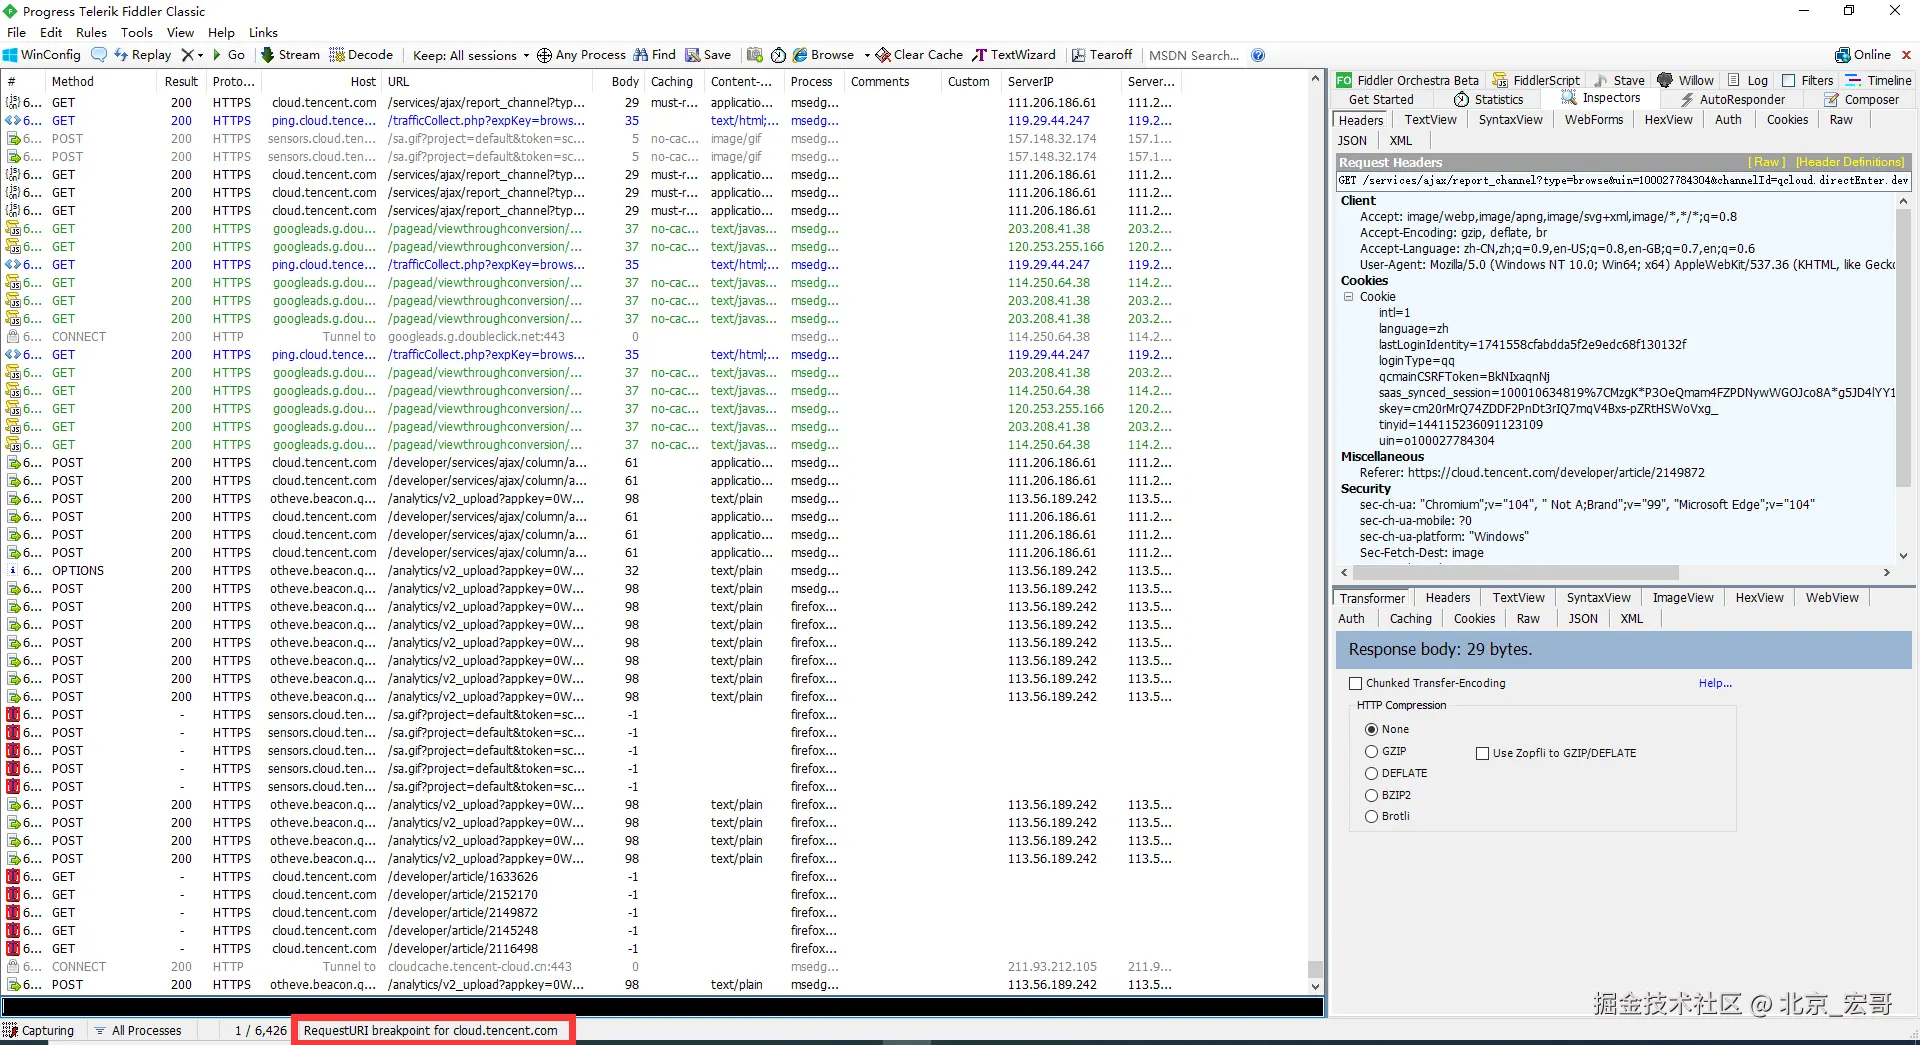Viewport: 1920px width, 1045px height.
Task: Select the OPTIONS method session row
Action: 654,571
